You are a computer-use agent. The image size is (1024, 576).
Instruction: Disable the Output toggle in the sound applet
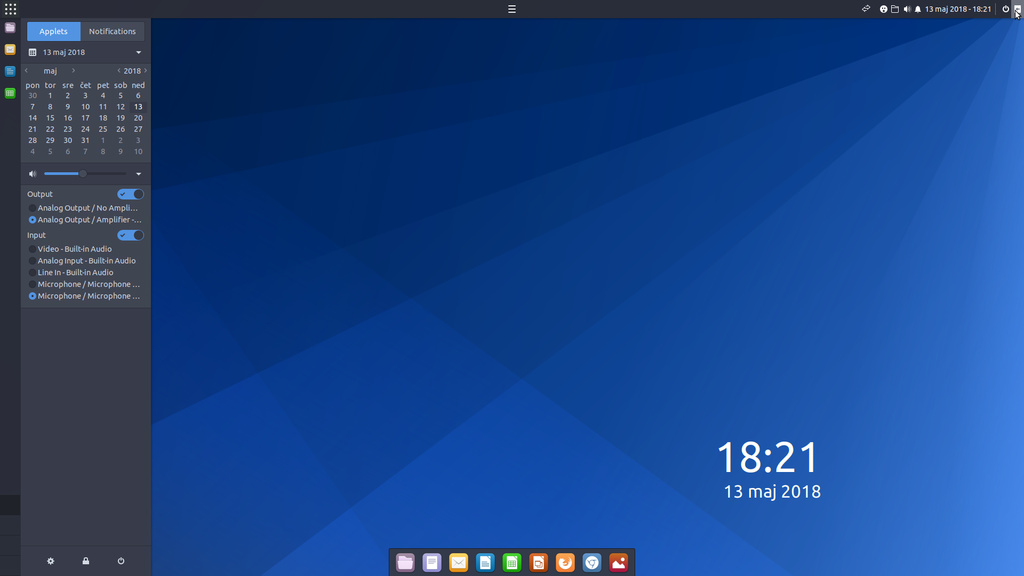[x=130, y=194]
